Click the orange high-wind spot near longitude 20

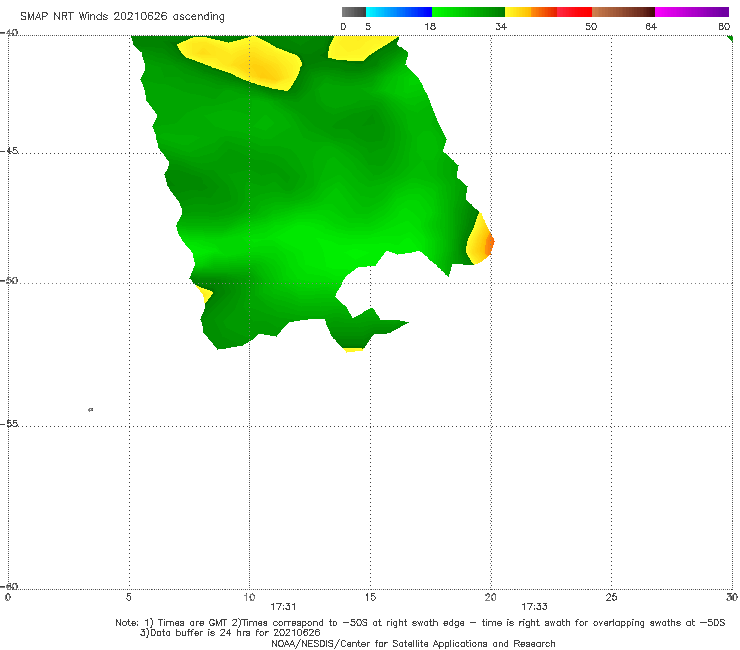point(489,242)
